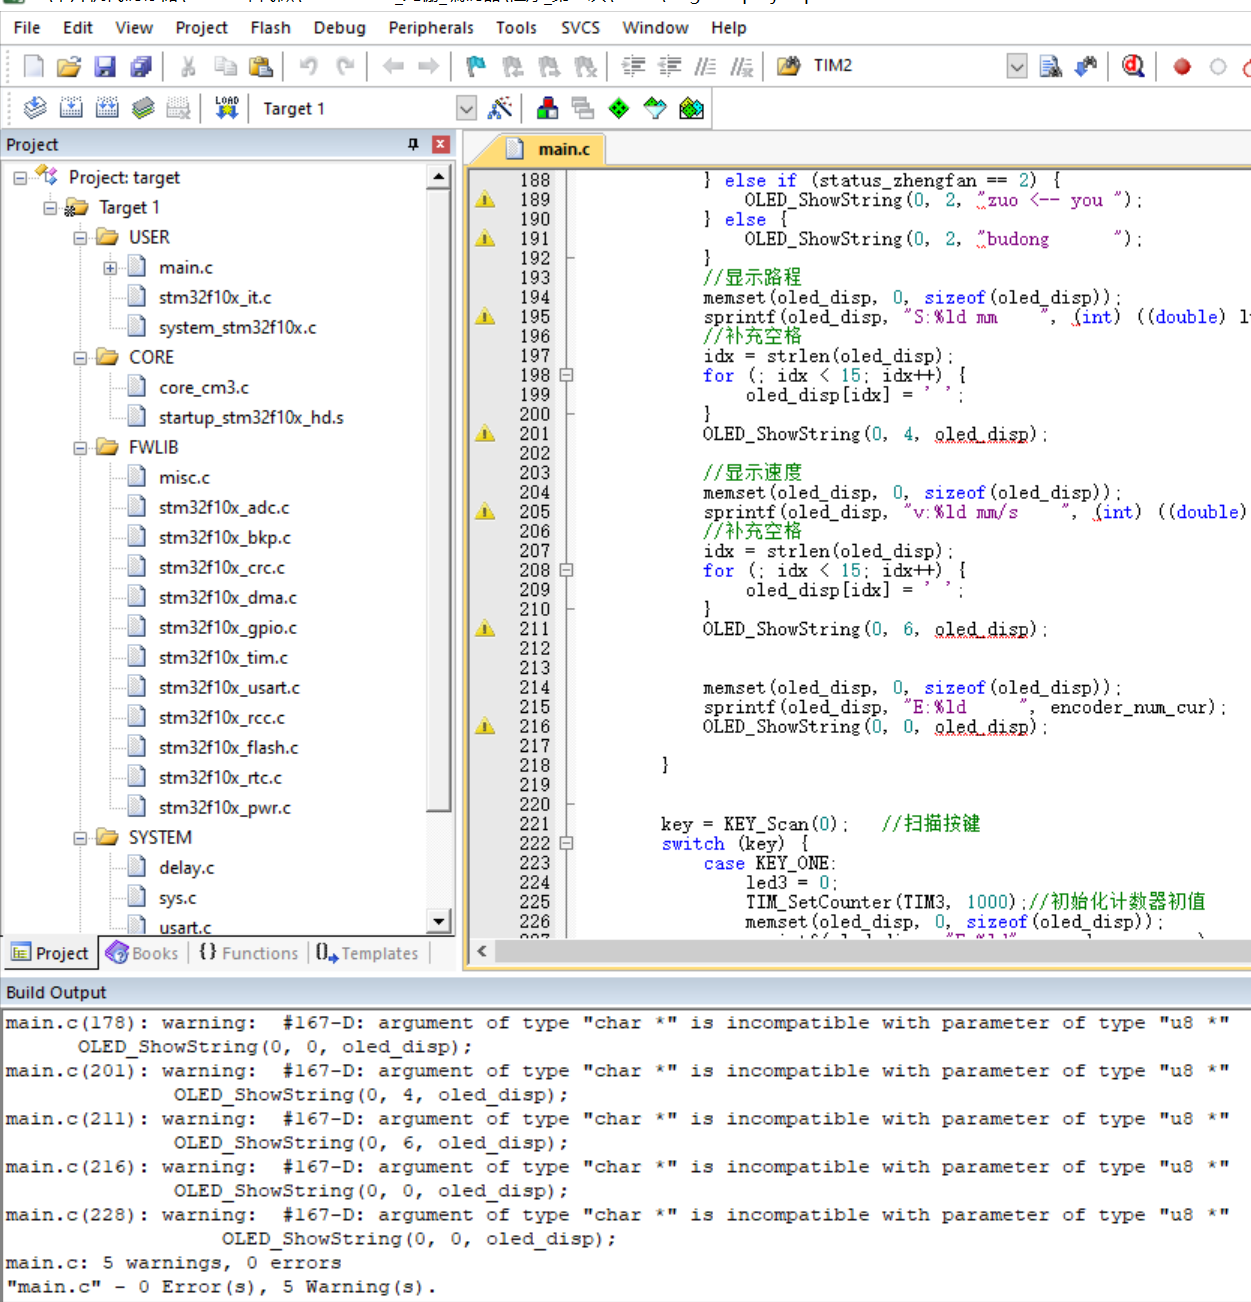1251x1302 pixels.
Task: Switch to the Books tab
Action: (143, 953)
